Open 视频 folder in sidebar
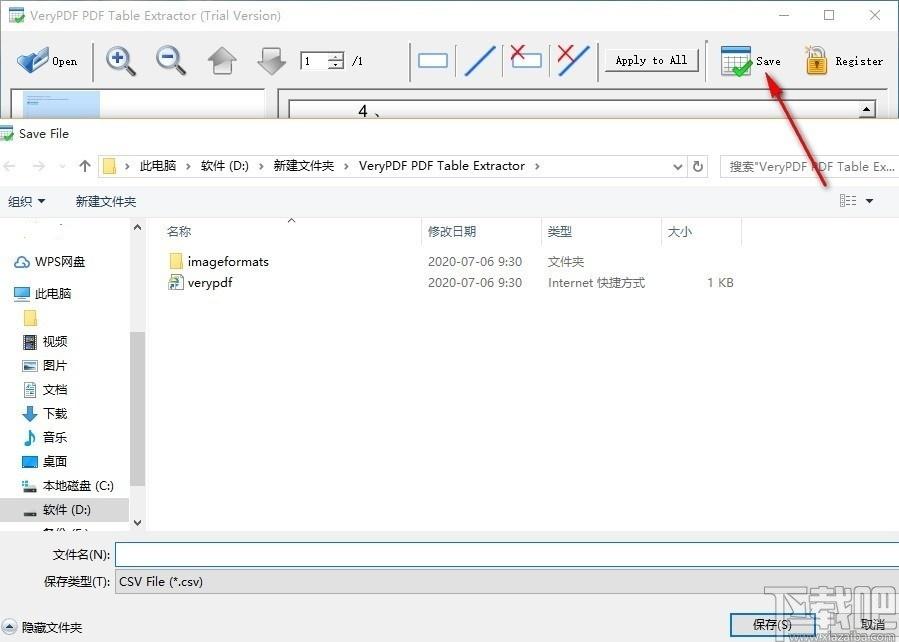899x642 pixels. tap(45, 342)
